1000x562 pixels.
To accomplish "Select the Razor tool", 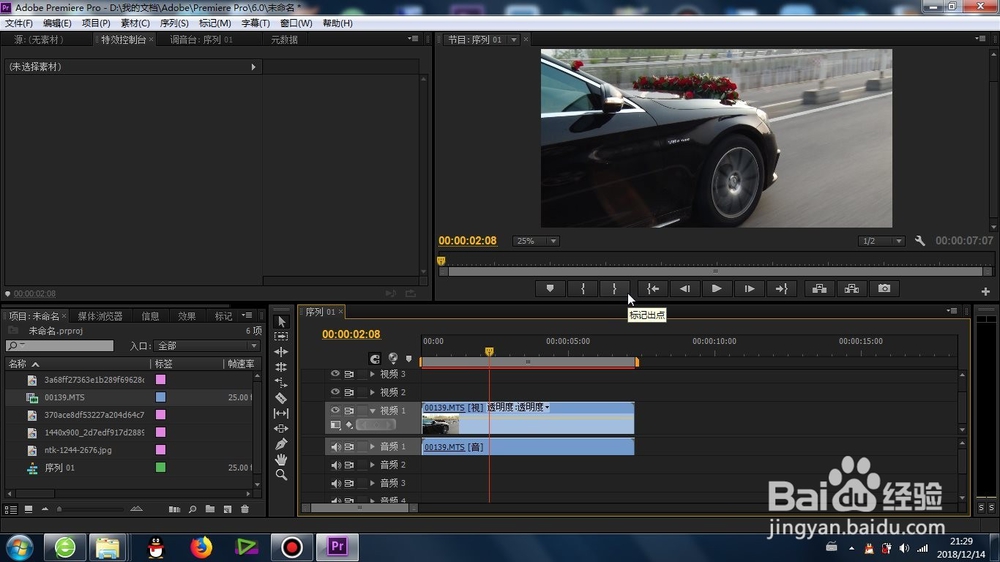I will tap(281, 398).
